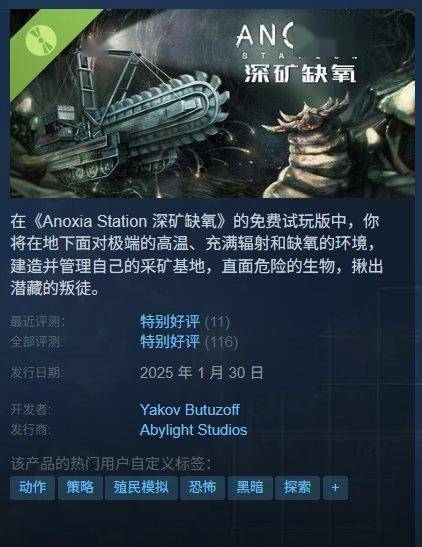Open the 探索 tag

[297, 488]
